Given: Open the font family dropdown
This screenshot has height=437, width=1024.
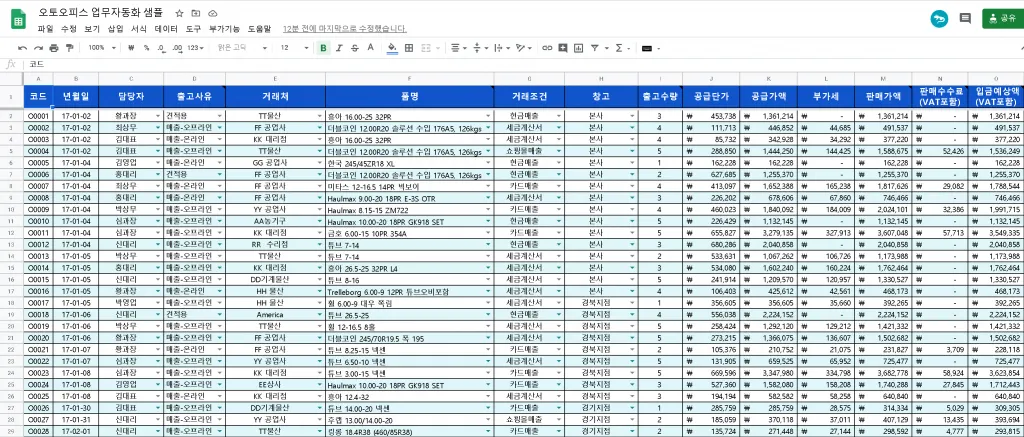Looking at the screenshot, I should (x=242, y=48).
